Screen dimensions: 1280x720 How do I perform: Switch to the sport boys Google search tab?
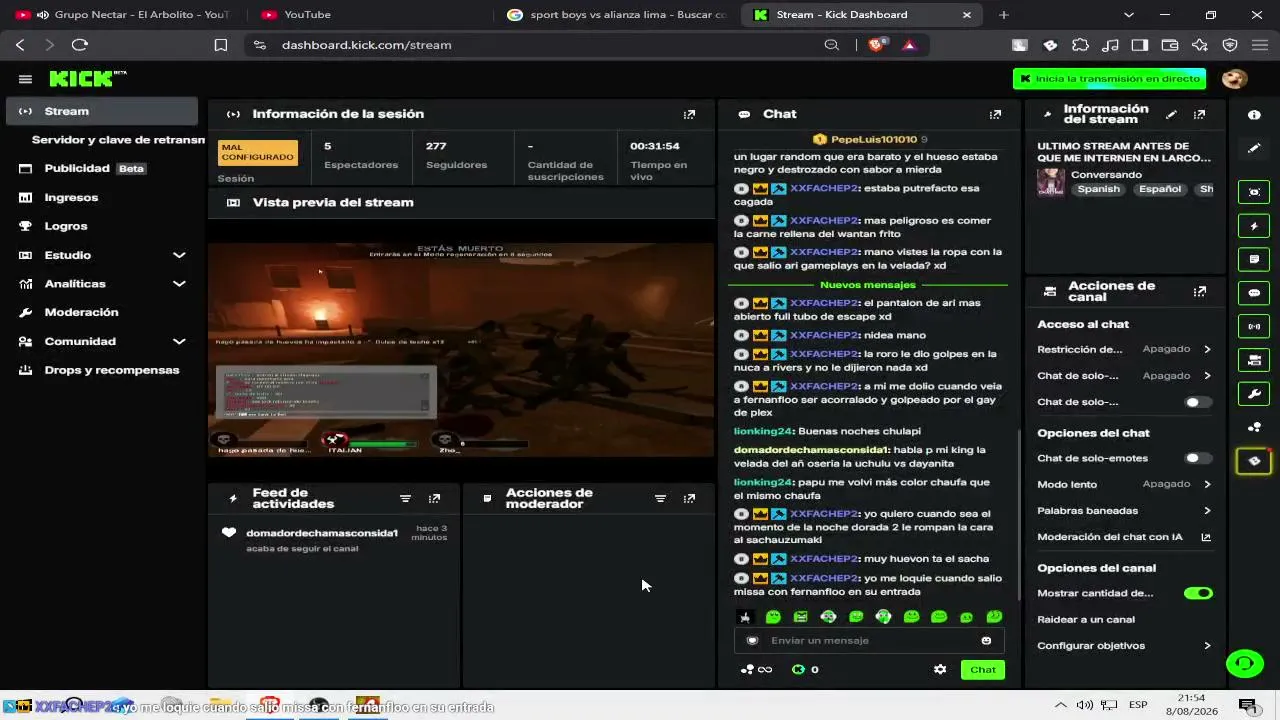(617, 14)
